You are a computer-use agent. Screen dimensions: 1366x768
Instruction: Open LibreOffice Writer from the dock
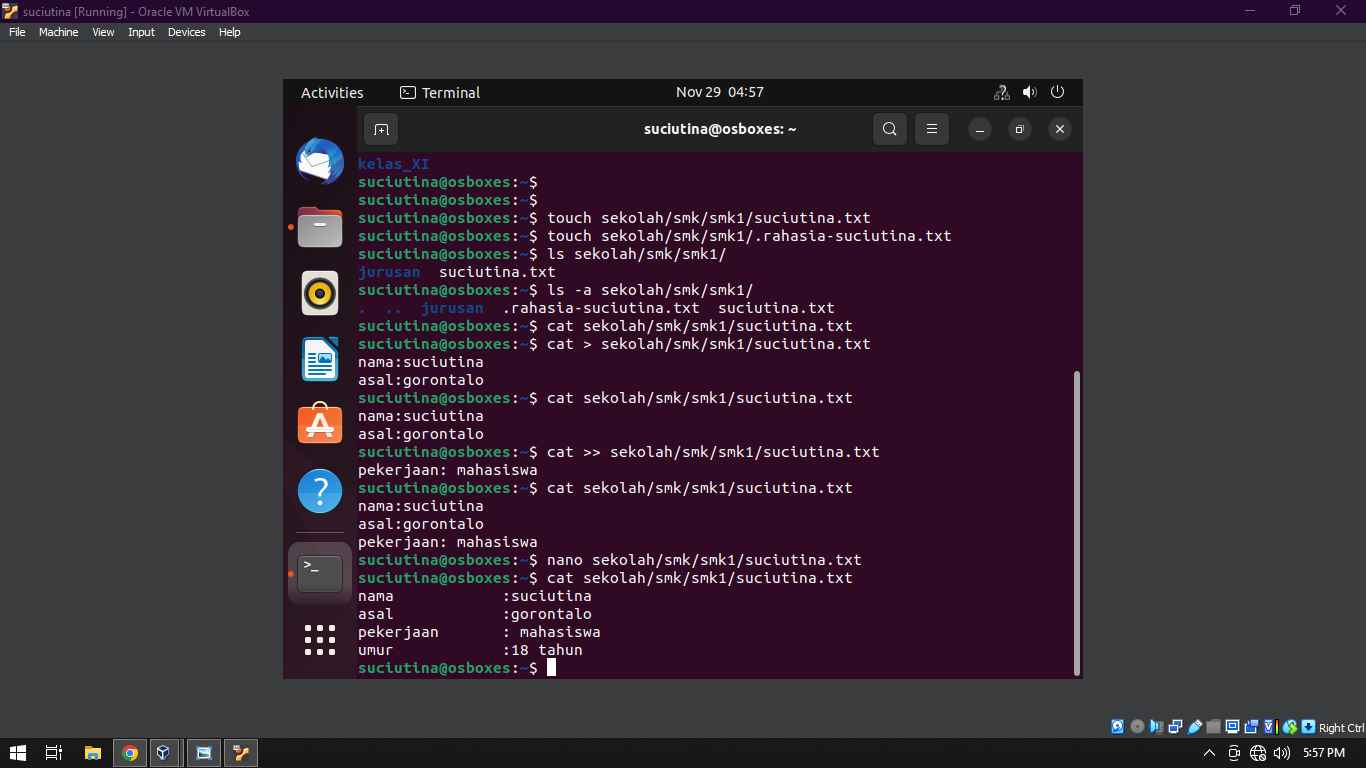pos(320,359)
